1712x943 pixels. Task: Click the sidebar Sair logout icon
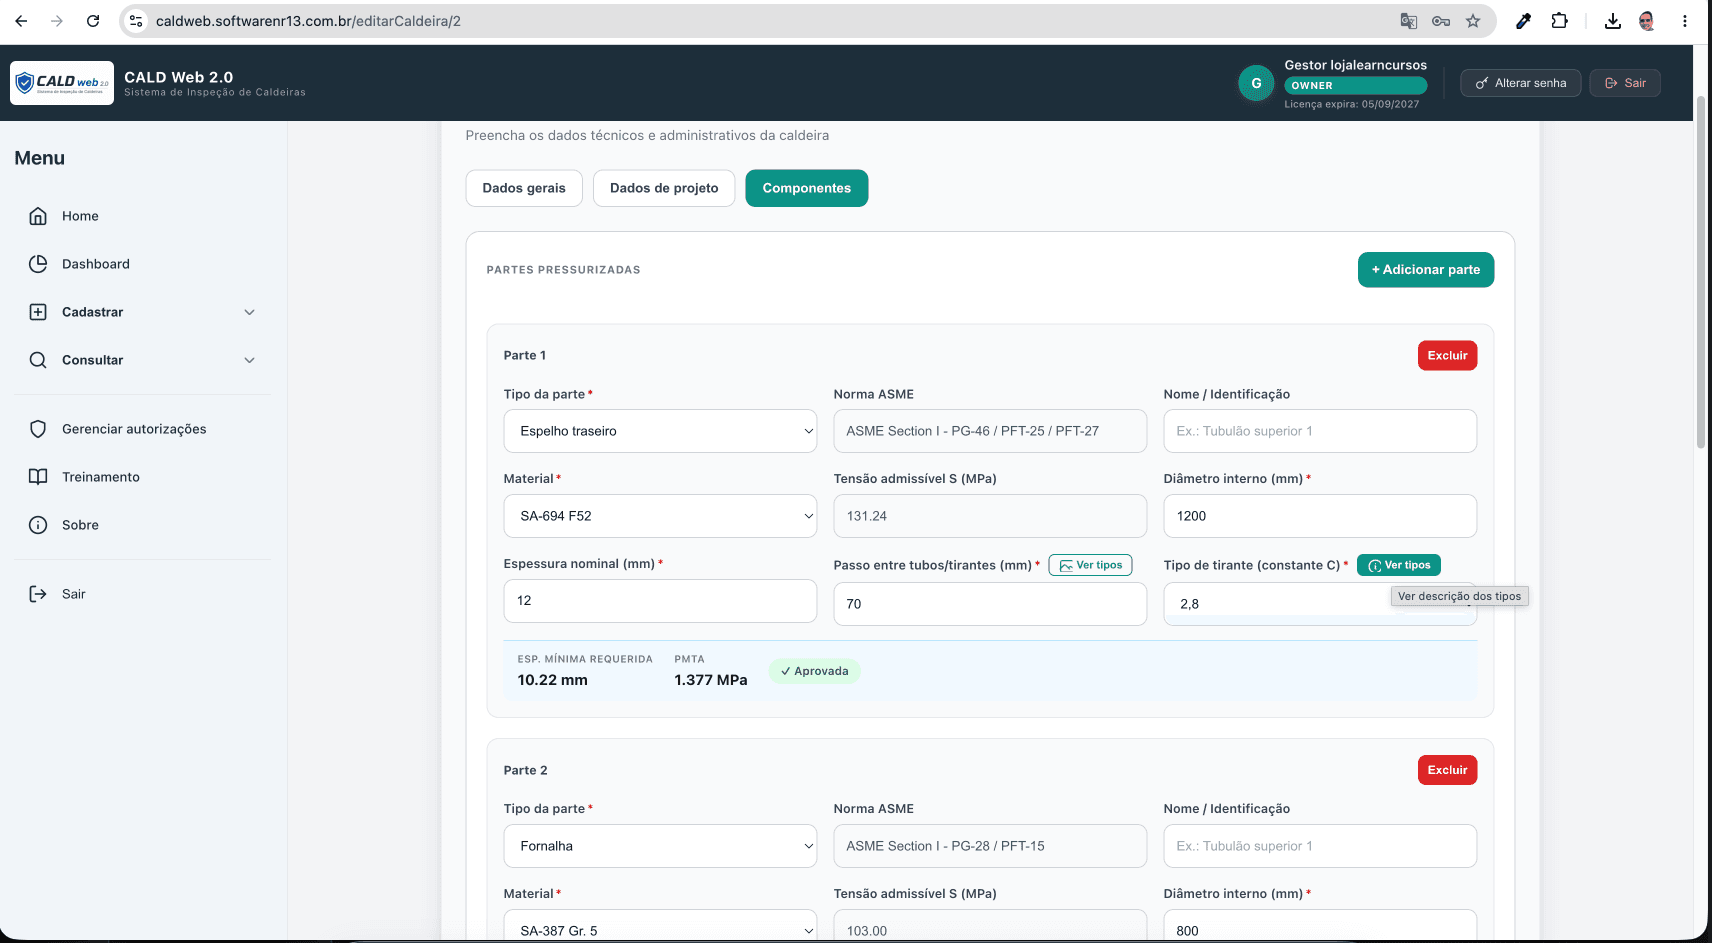(x=38, y=594)
